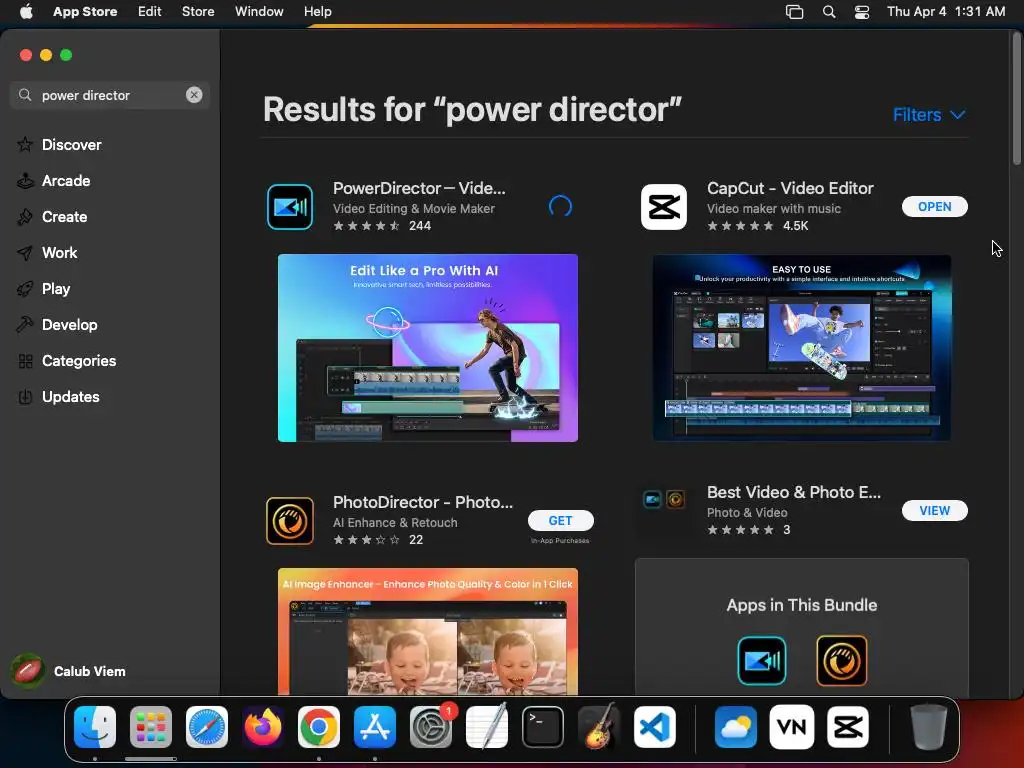This screenshot has height=768, width=1024.
Task: Open the CapCut app icon
Action: coord(664,207)
